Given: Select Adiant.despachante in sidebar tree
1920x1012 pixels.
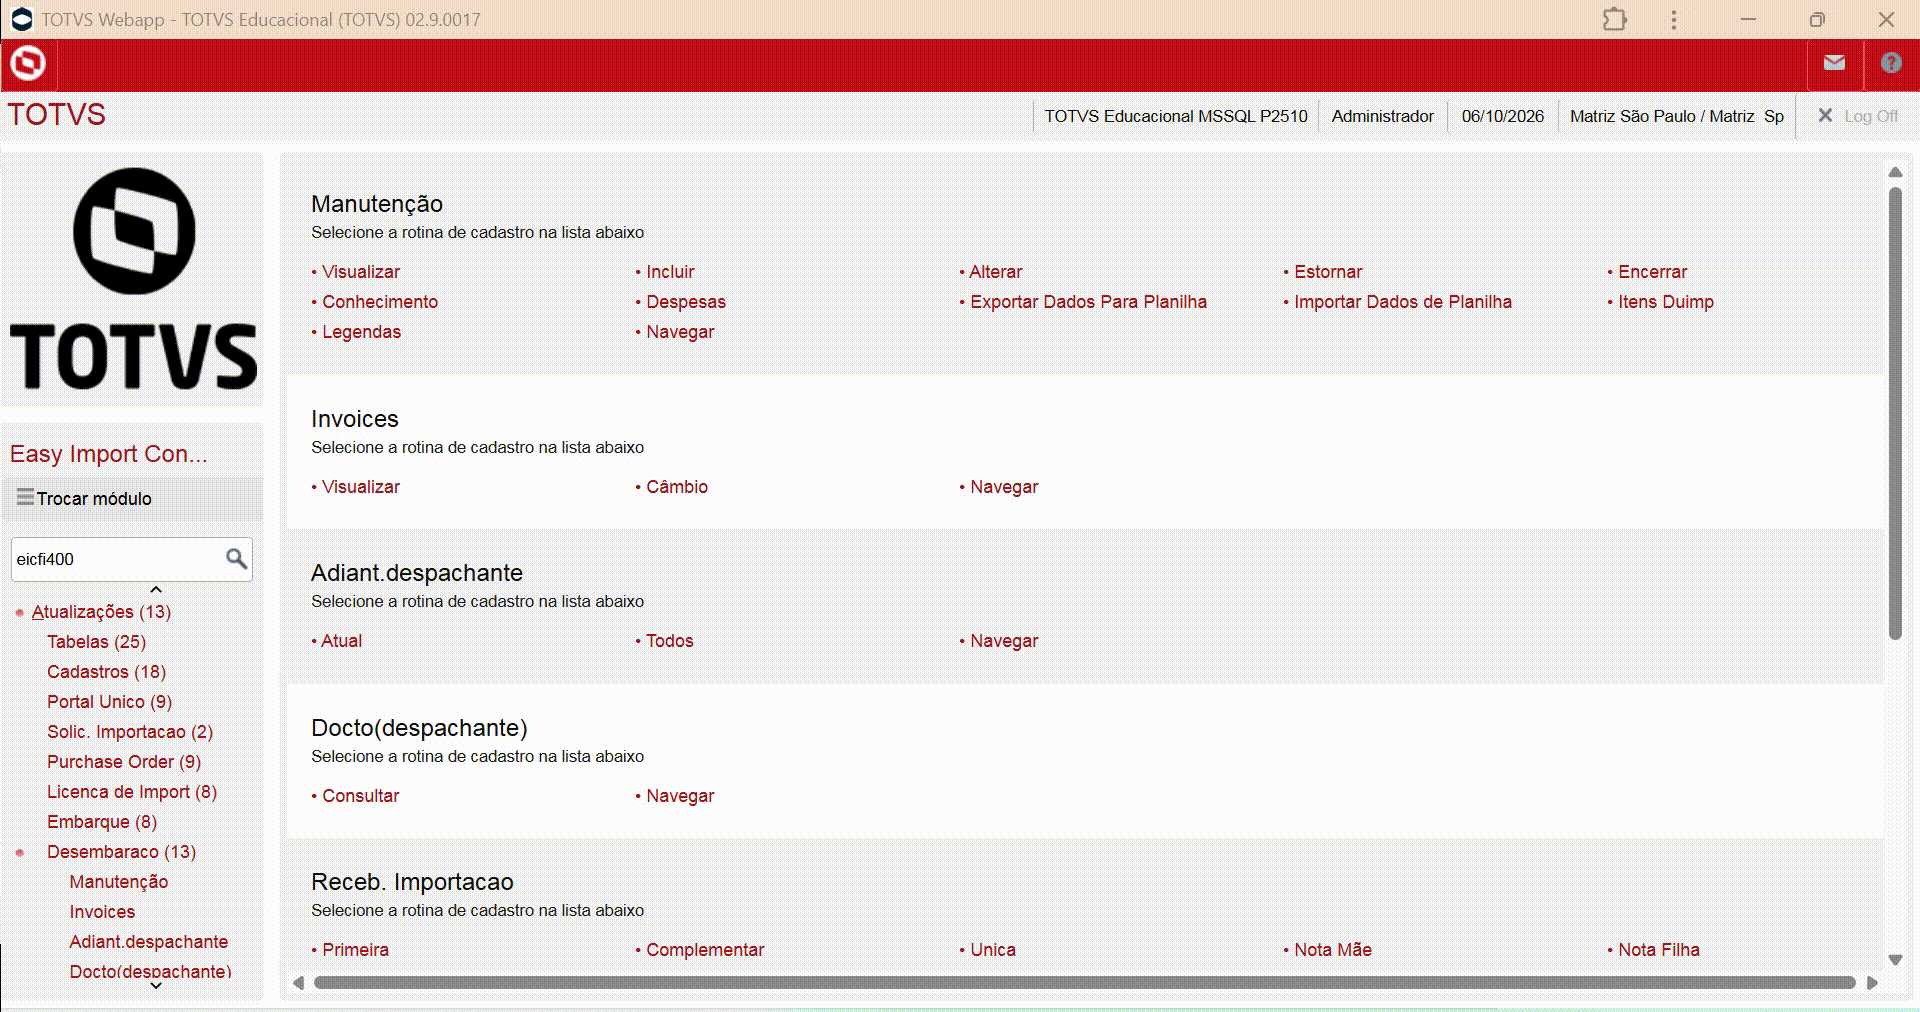Looking at the screenshot, I should (149, 942).
